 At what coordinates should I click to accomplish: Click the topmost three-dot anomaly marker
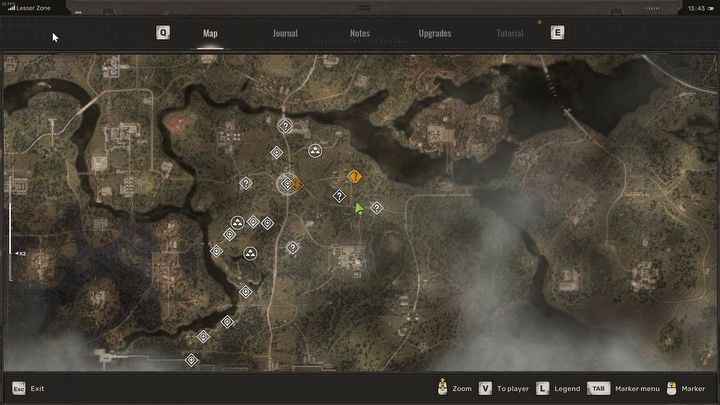[x=314, y=152]
